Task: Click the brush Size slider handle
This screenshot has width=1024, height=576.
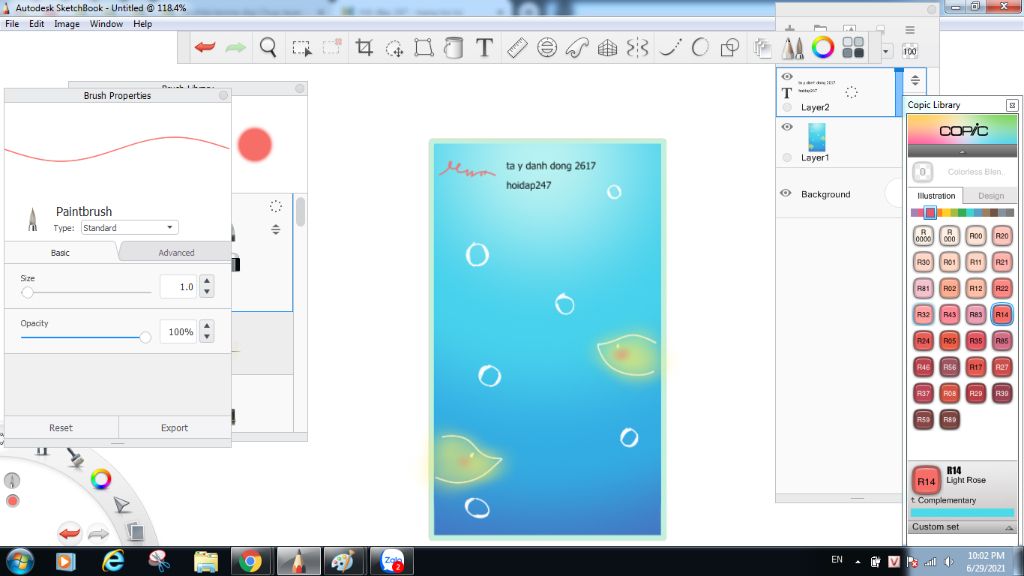Action: (x=27, y=293)
